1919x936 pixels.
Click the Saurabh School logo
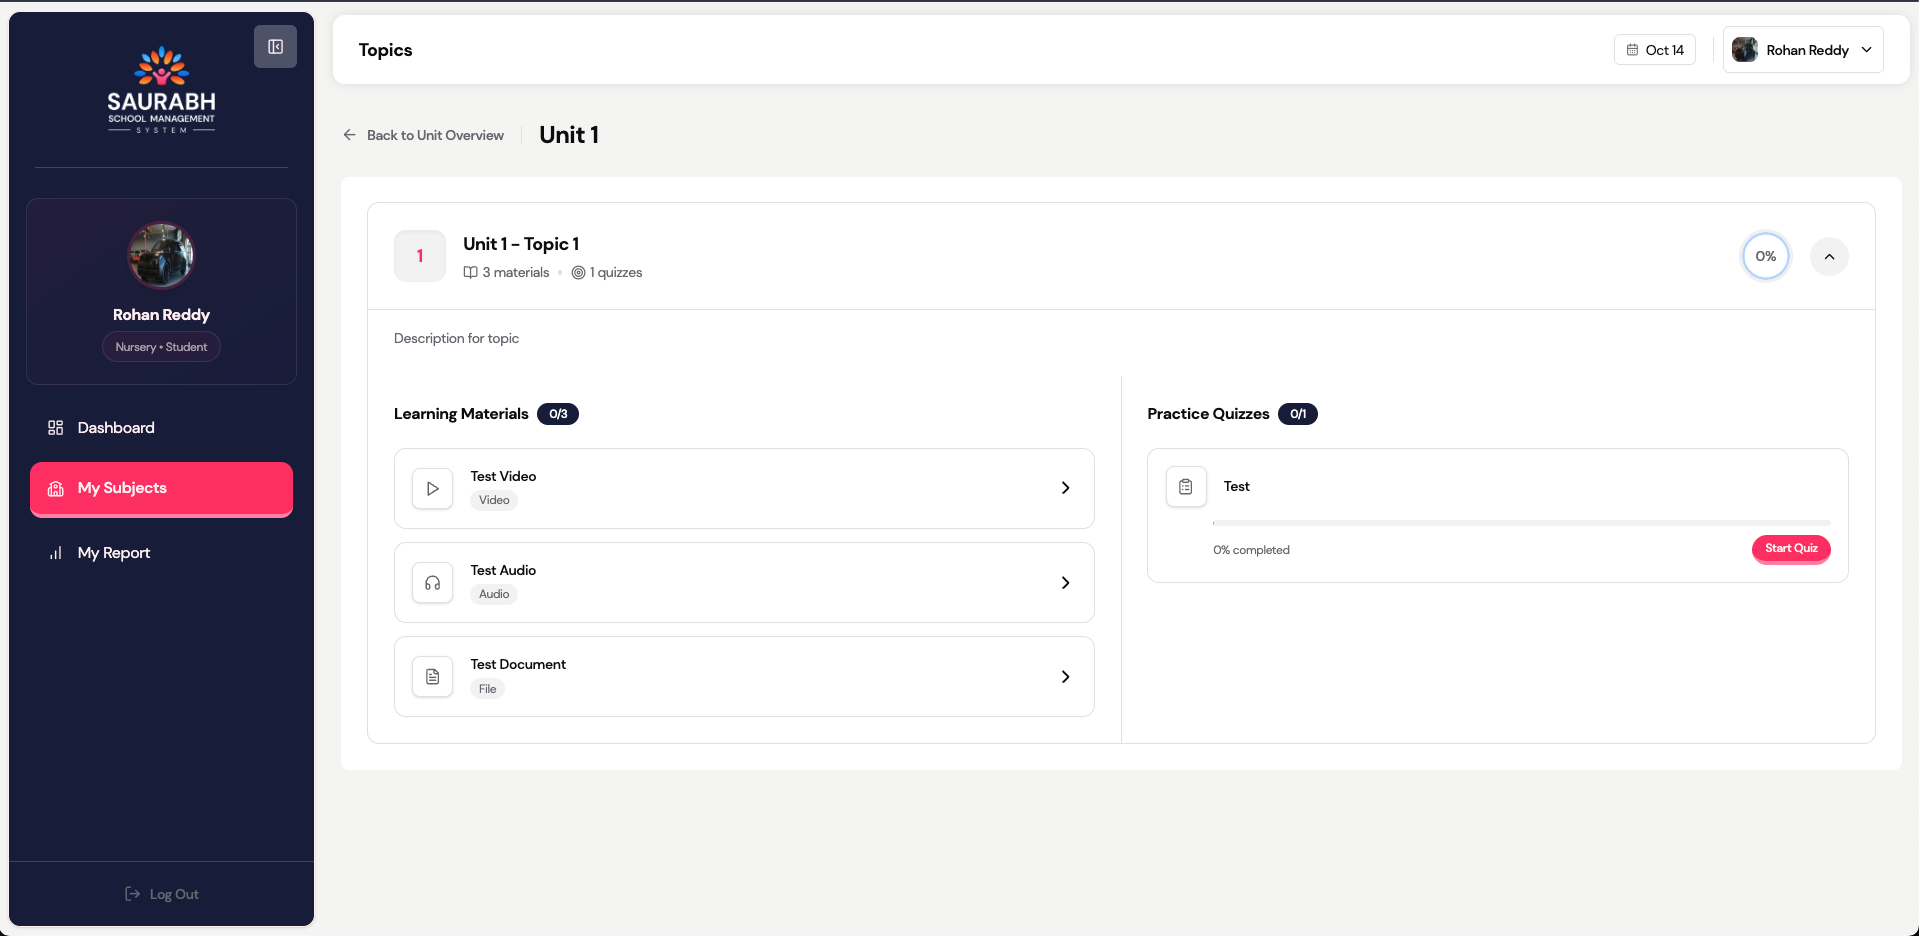[x=161, y=90]
